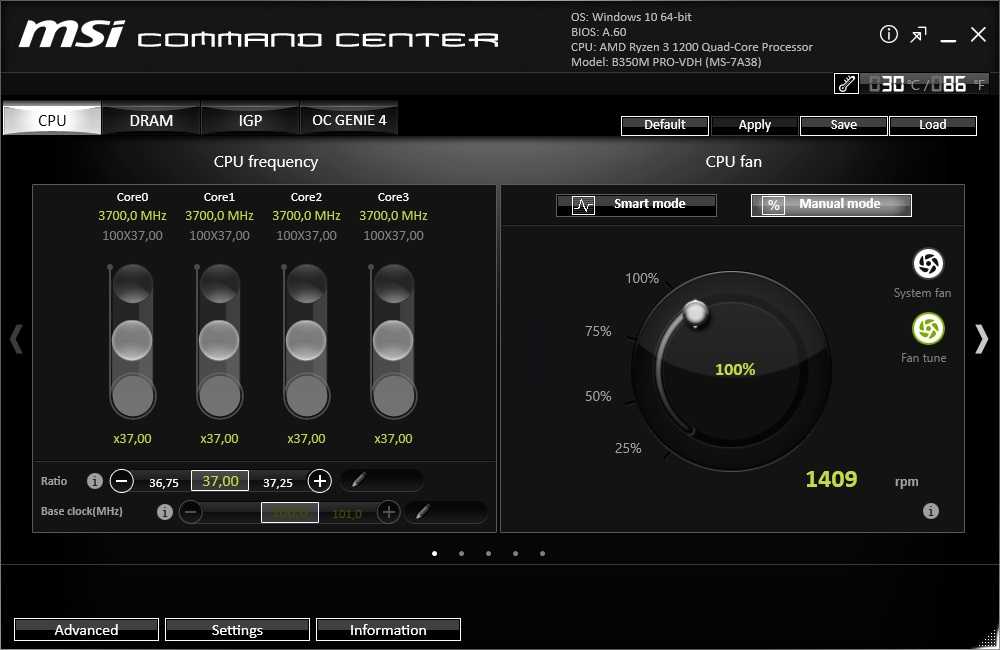Select the second page indicator dot
The width and height of the screenshot is (1000, 650).
coord(461,553)
